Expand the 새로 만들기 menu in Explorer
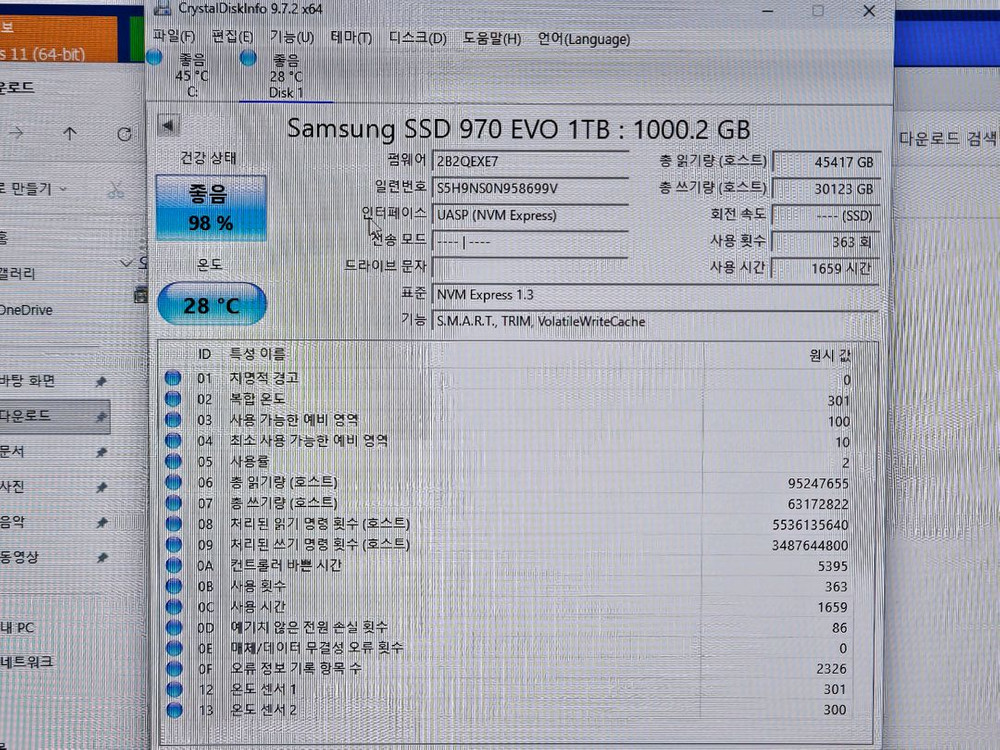 coord(35,188)
